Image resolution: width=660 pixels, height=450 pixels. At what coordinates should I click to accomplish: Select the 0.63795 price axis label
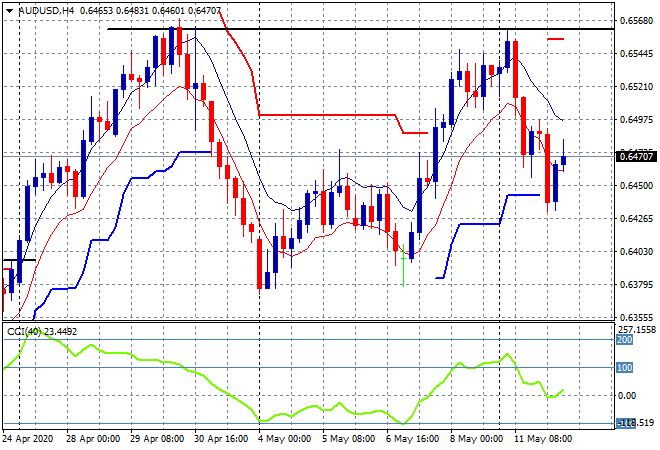coord(636,285)
